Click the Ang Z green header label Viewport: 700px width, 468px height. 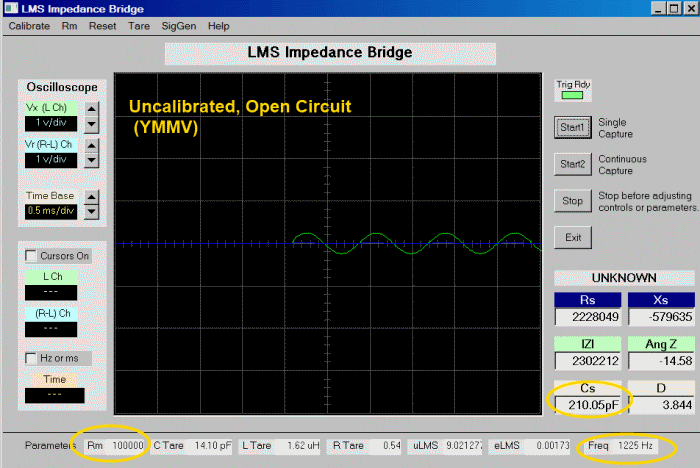coord(661,344)
